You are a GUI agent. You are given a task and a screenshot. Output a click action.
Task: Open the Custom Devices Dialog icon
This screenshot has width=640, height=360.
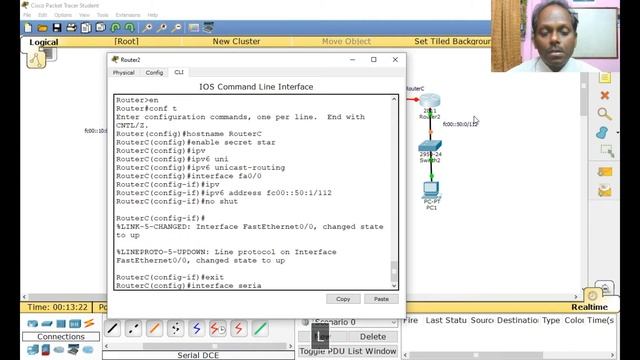click(209, 28)
